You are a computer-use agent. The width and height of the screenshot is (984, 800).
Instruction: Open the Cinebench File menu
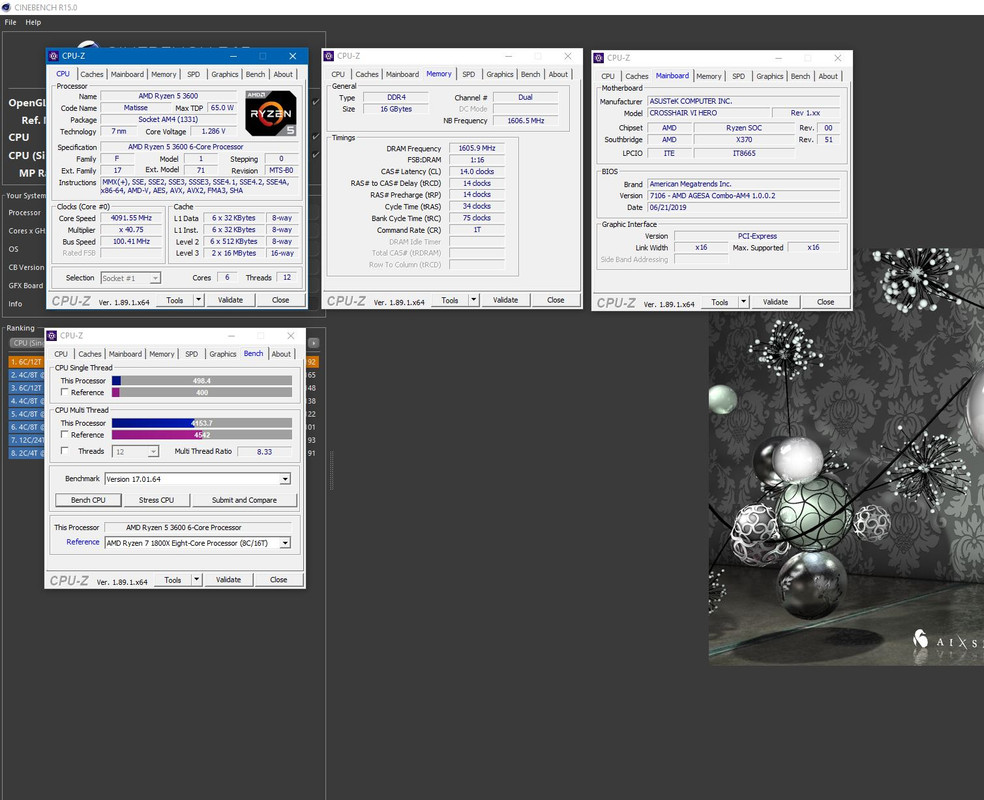[x=11, y=22]
